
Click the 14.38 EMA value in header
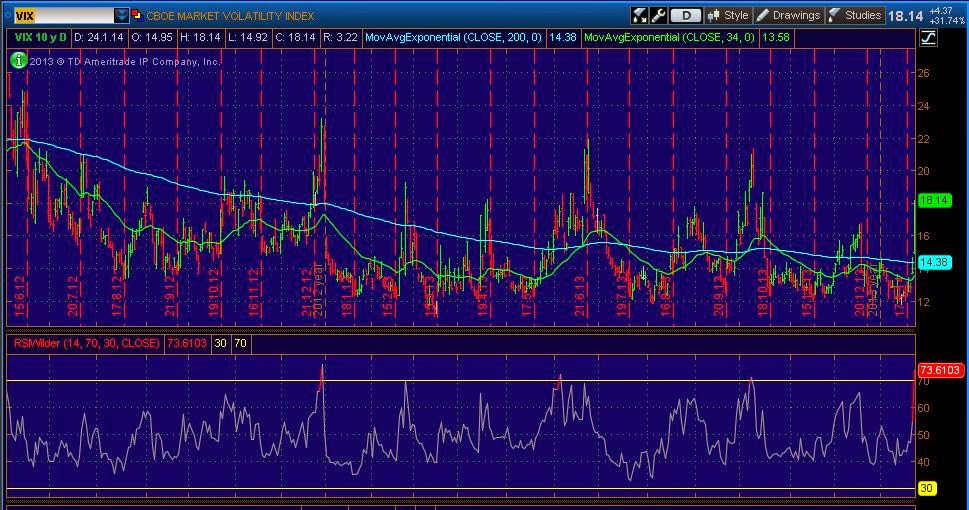pyautogui.click(x=562, y=37)
